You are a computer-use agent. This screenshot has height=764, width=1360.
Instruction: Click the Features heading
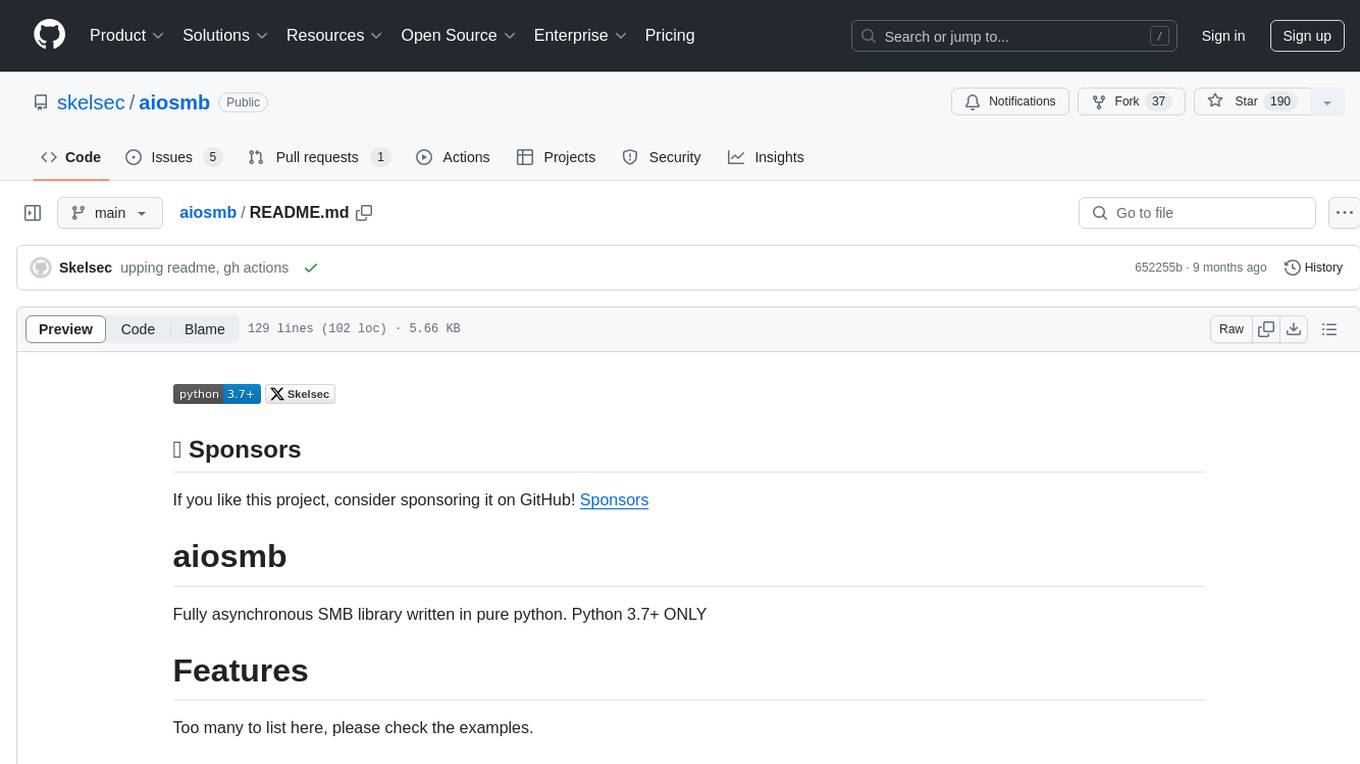[x=240, y=670]
